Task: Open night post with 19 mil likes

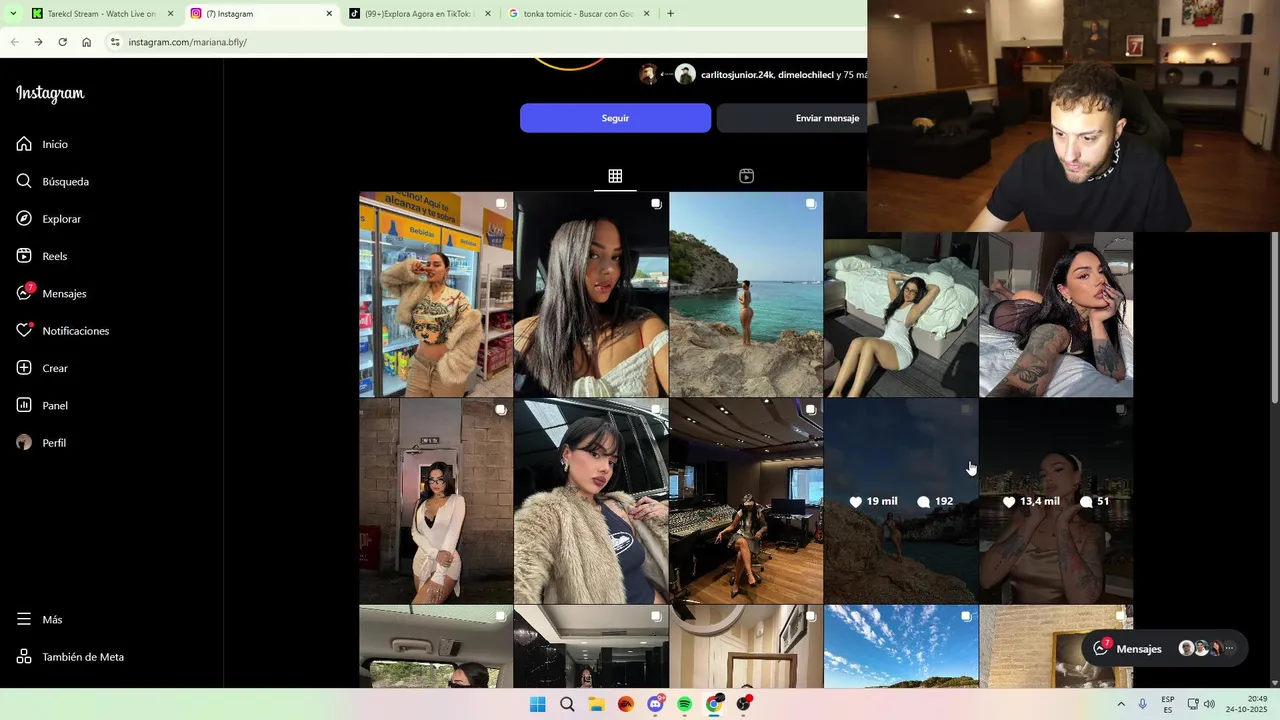Action: point(901,501)
